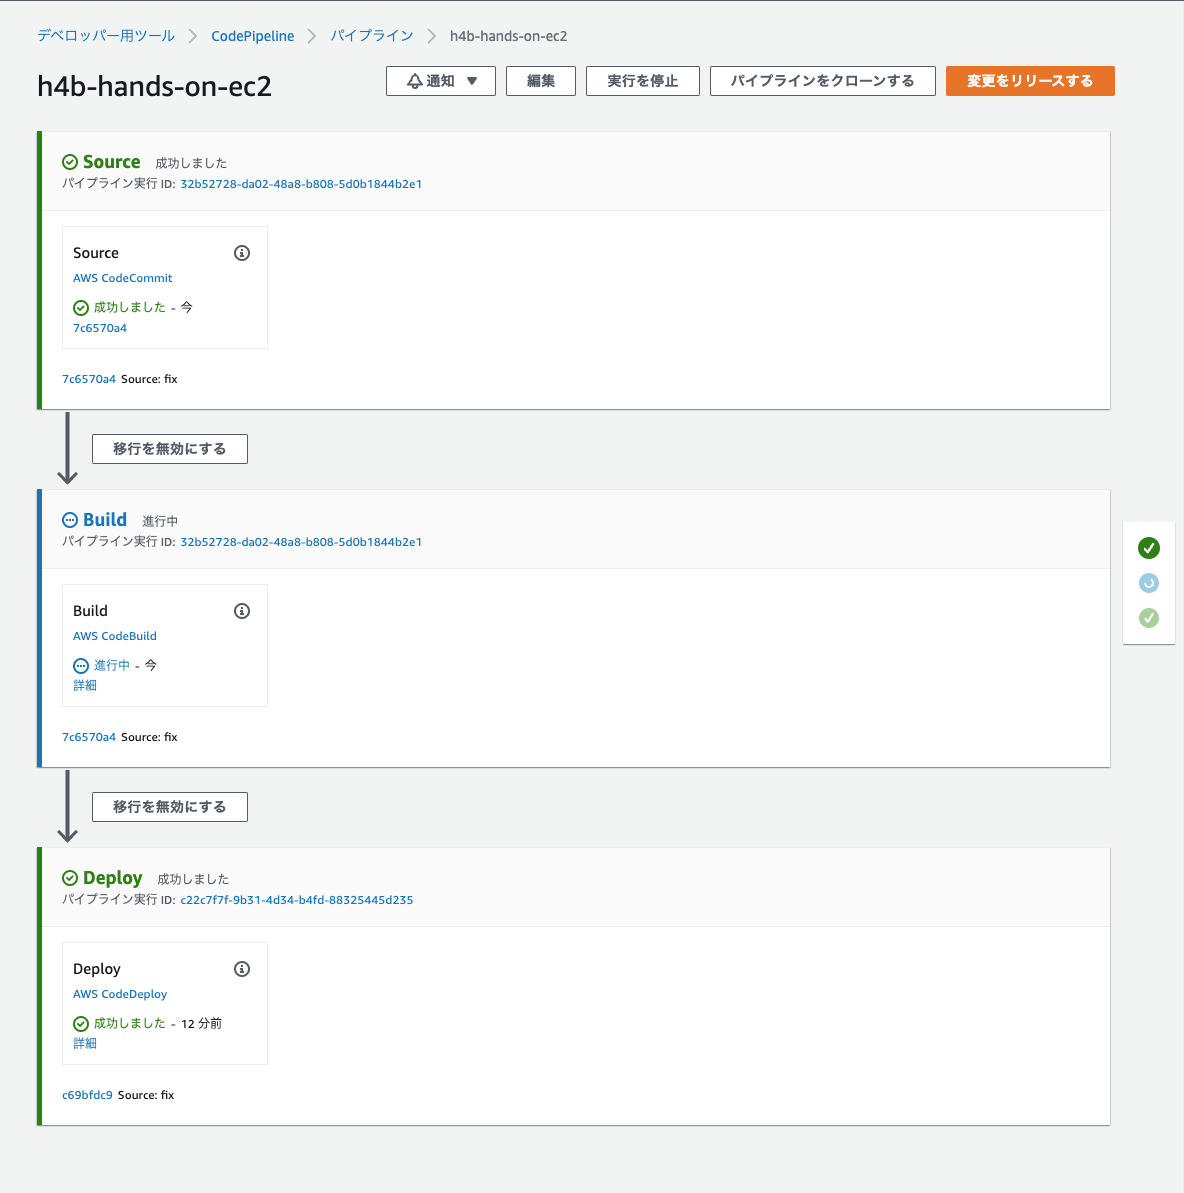Open c69bfdc9 revision link in Deploy stage
Image resolution: width=1184 pixels, height=1193 pixels.
pos(88,1095)
